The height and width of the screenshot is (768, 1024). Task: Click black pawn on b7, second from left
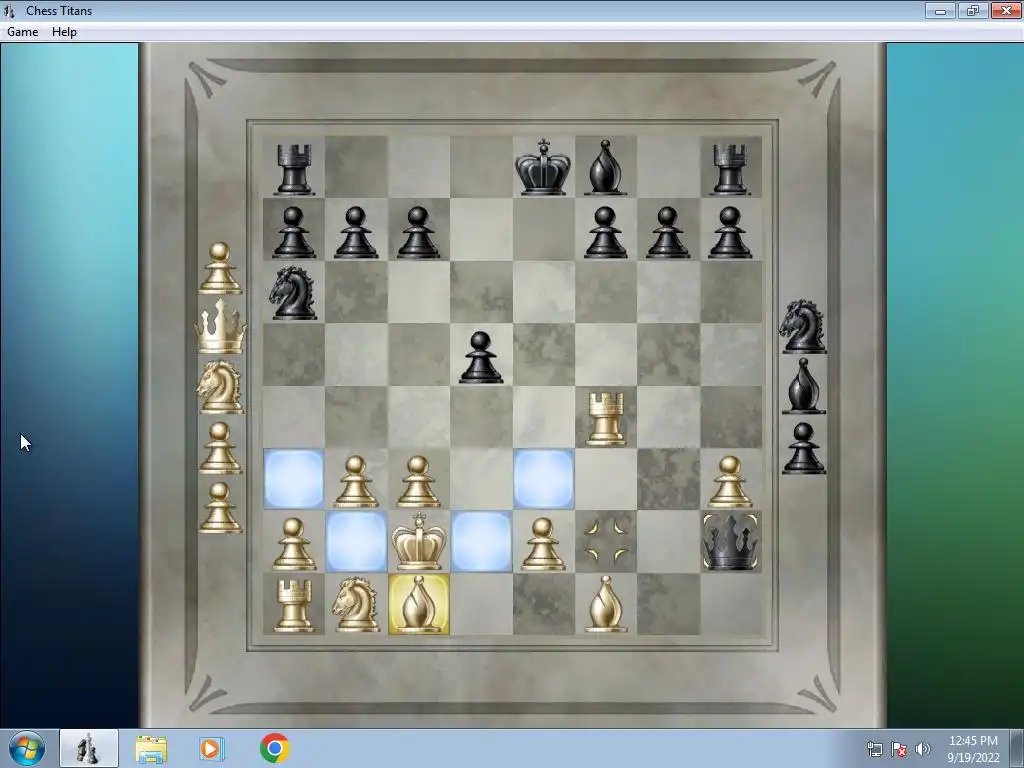356,232
